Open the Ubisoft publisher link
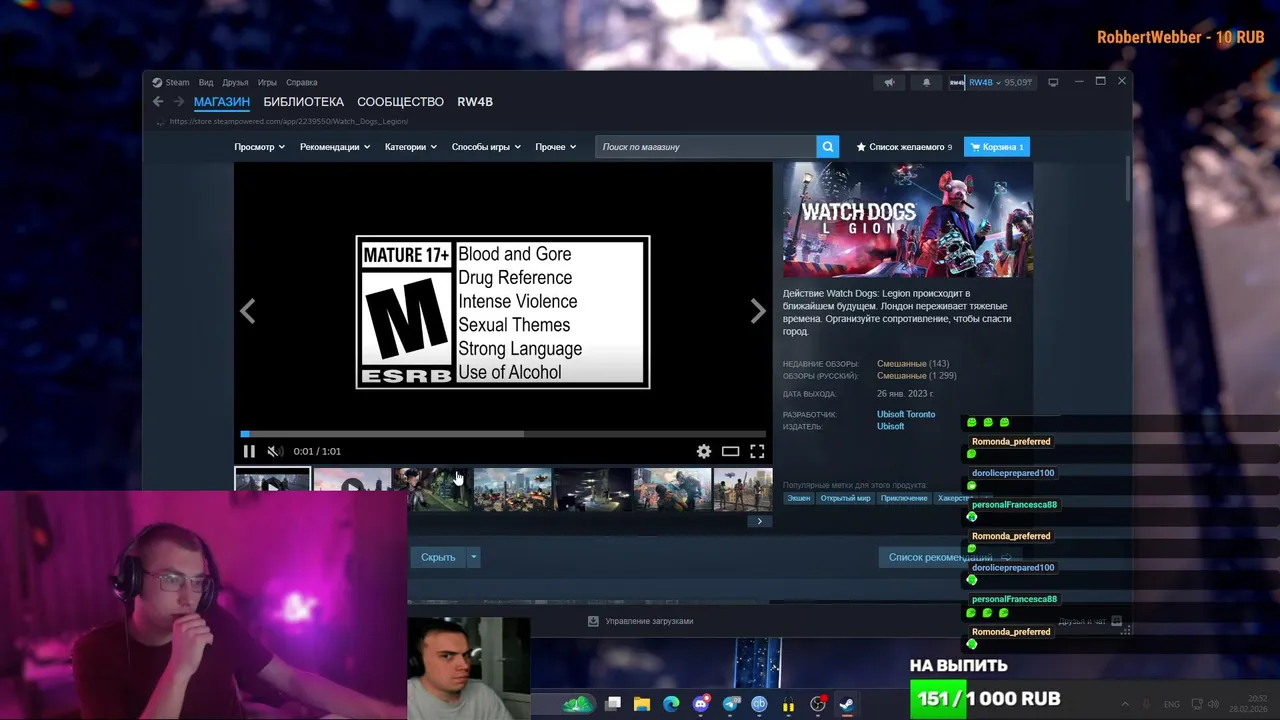The height and width of the screenshot is (720, 1280). click(x=890, y=426)
